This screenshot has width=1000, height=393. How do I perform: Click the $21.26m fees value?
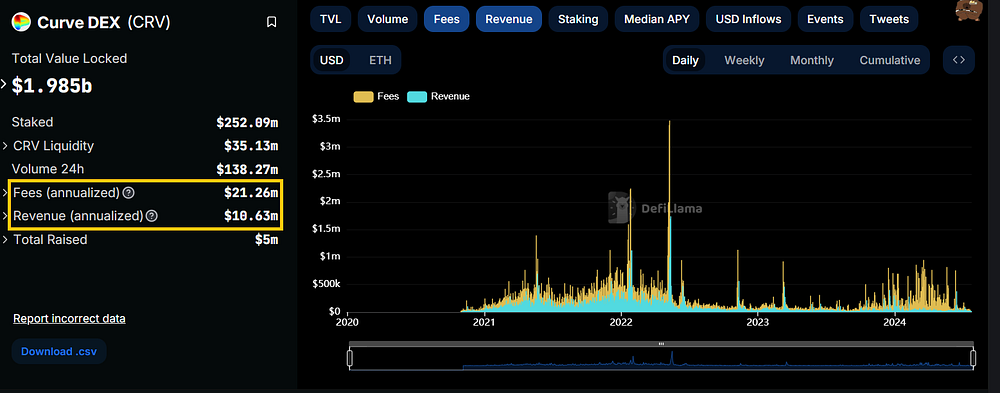click(x=251, y=193)
